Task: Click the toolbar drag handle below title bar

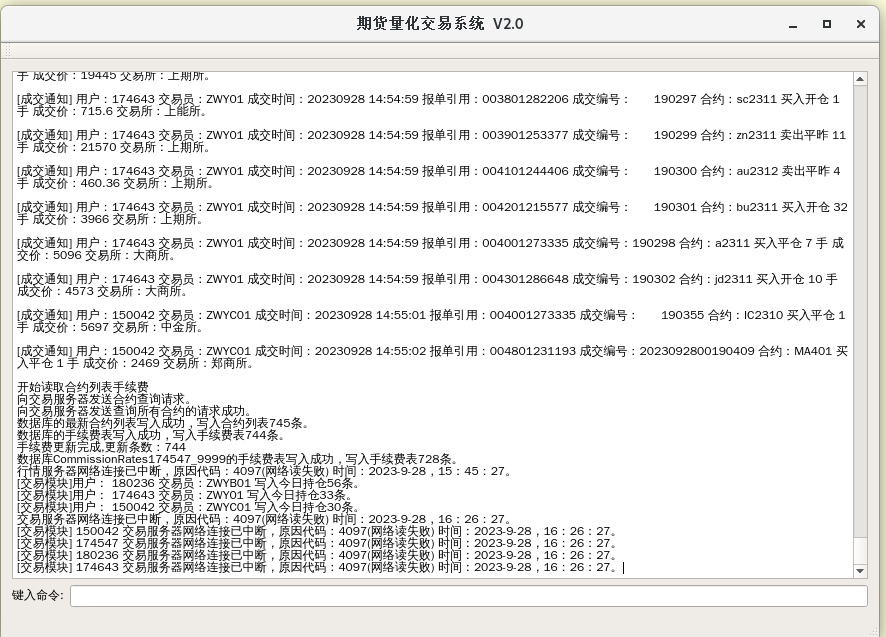Action: 5,51
